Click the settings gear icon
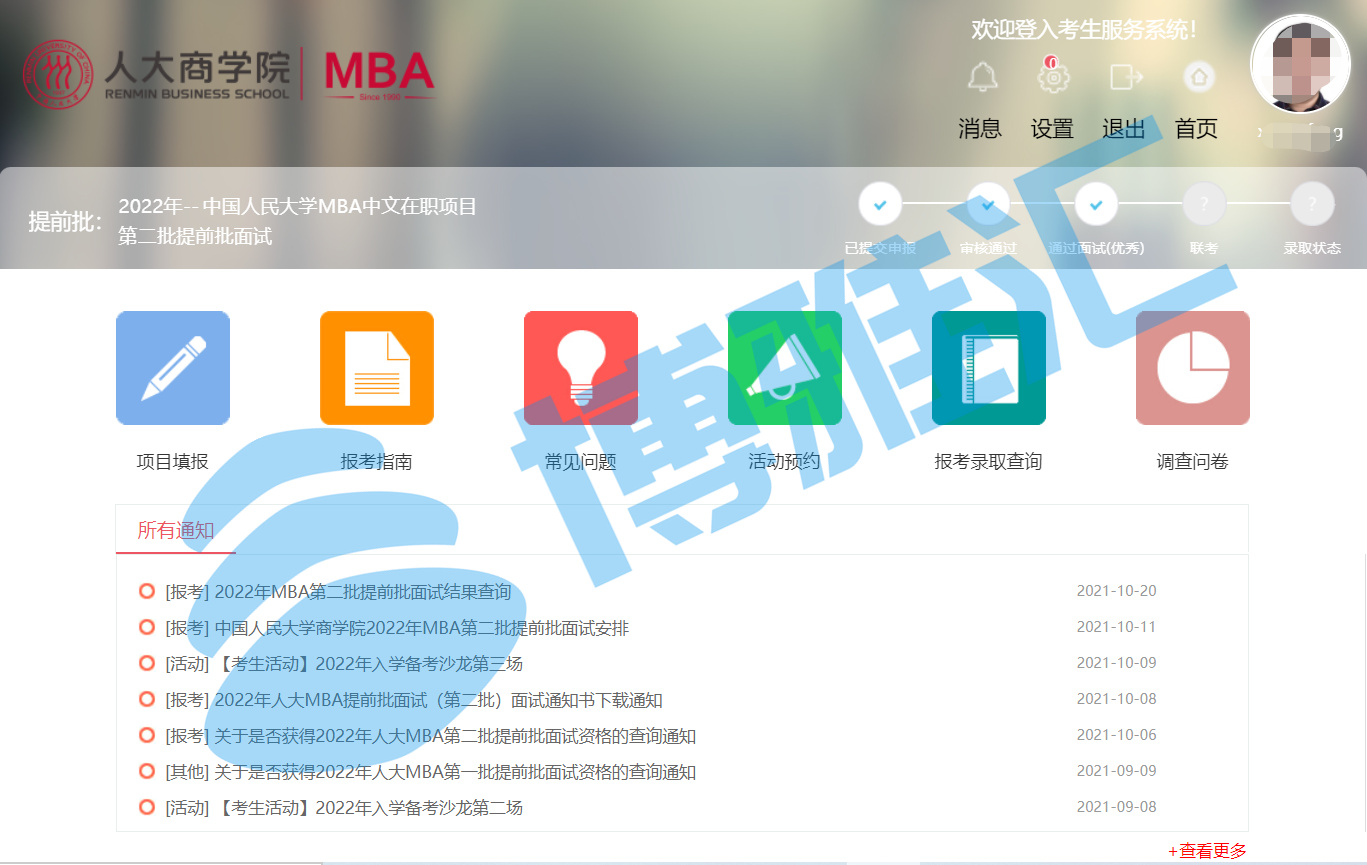 pyautogui.click(x=1054, y=77)
